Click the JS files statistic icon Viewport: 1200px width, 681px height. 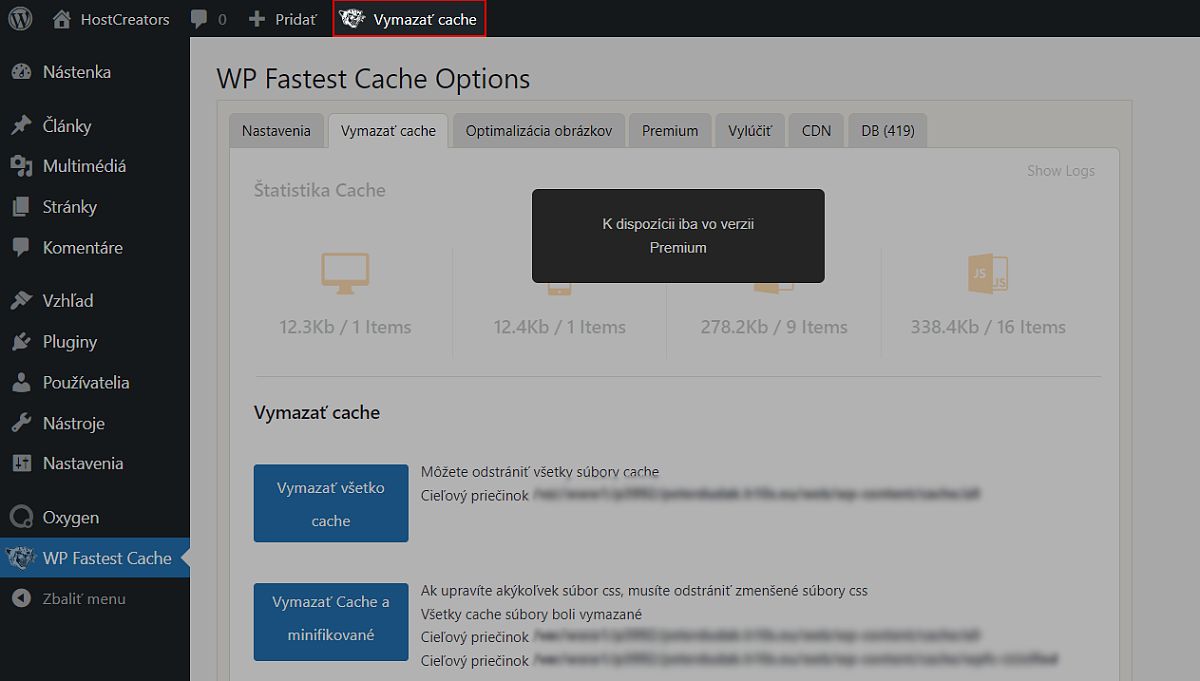click(987, 273)
